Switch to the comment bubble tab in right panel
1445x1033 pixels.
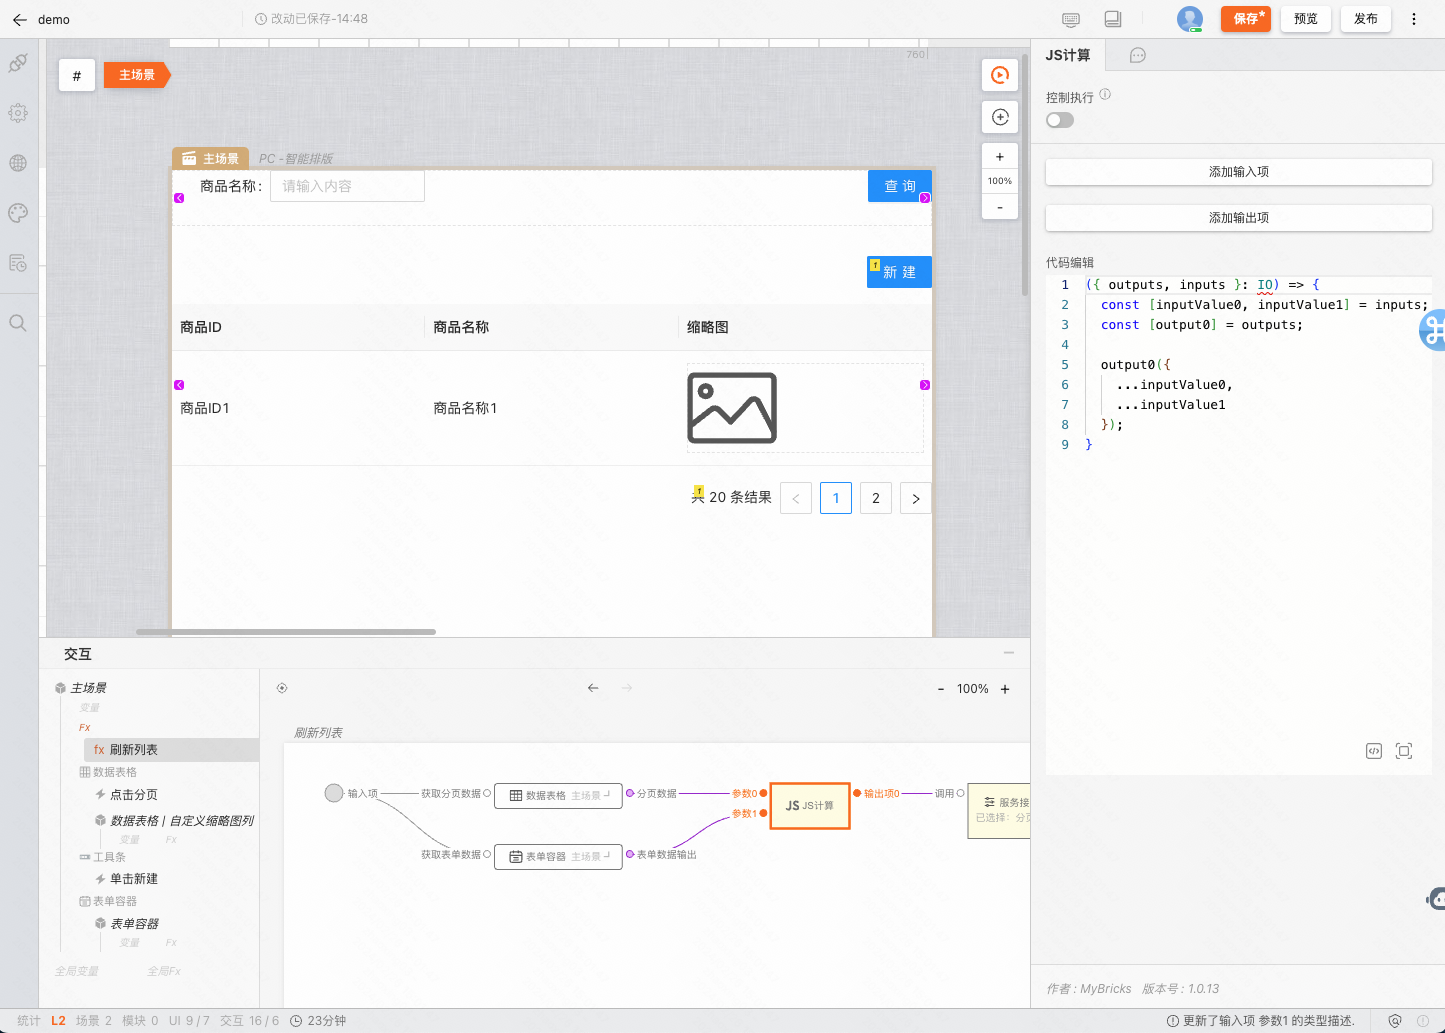[1137, 56]
